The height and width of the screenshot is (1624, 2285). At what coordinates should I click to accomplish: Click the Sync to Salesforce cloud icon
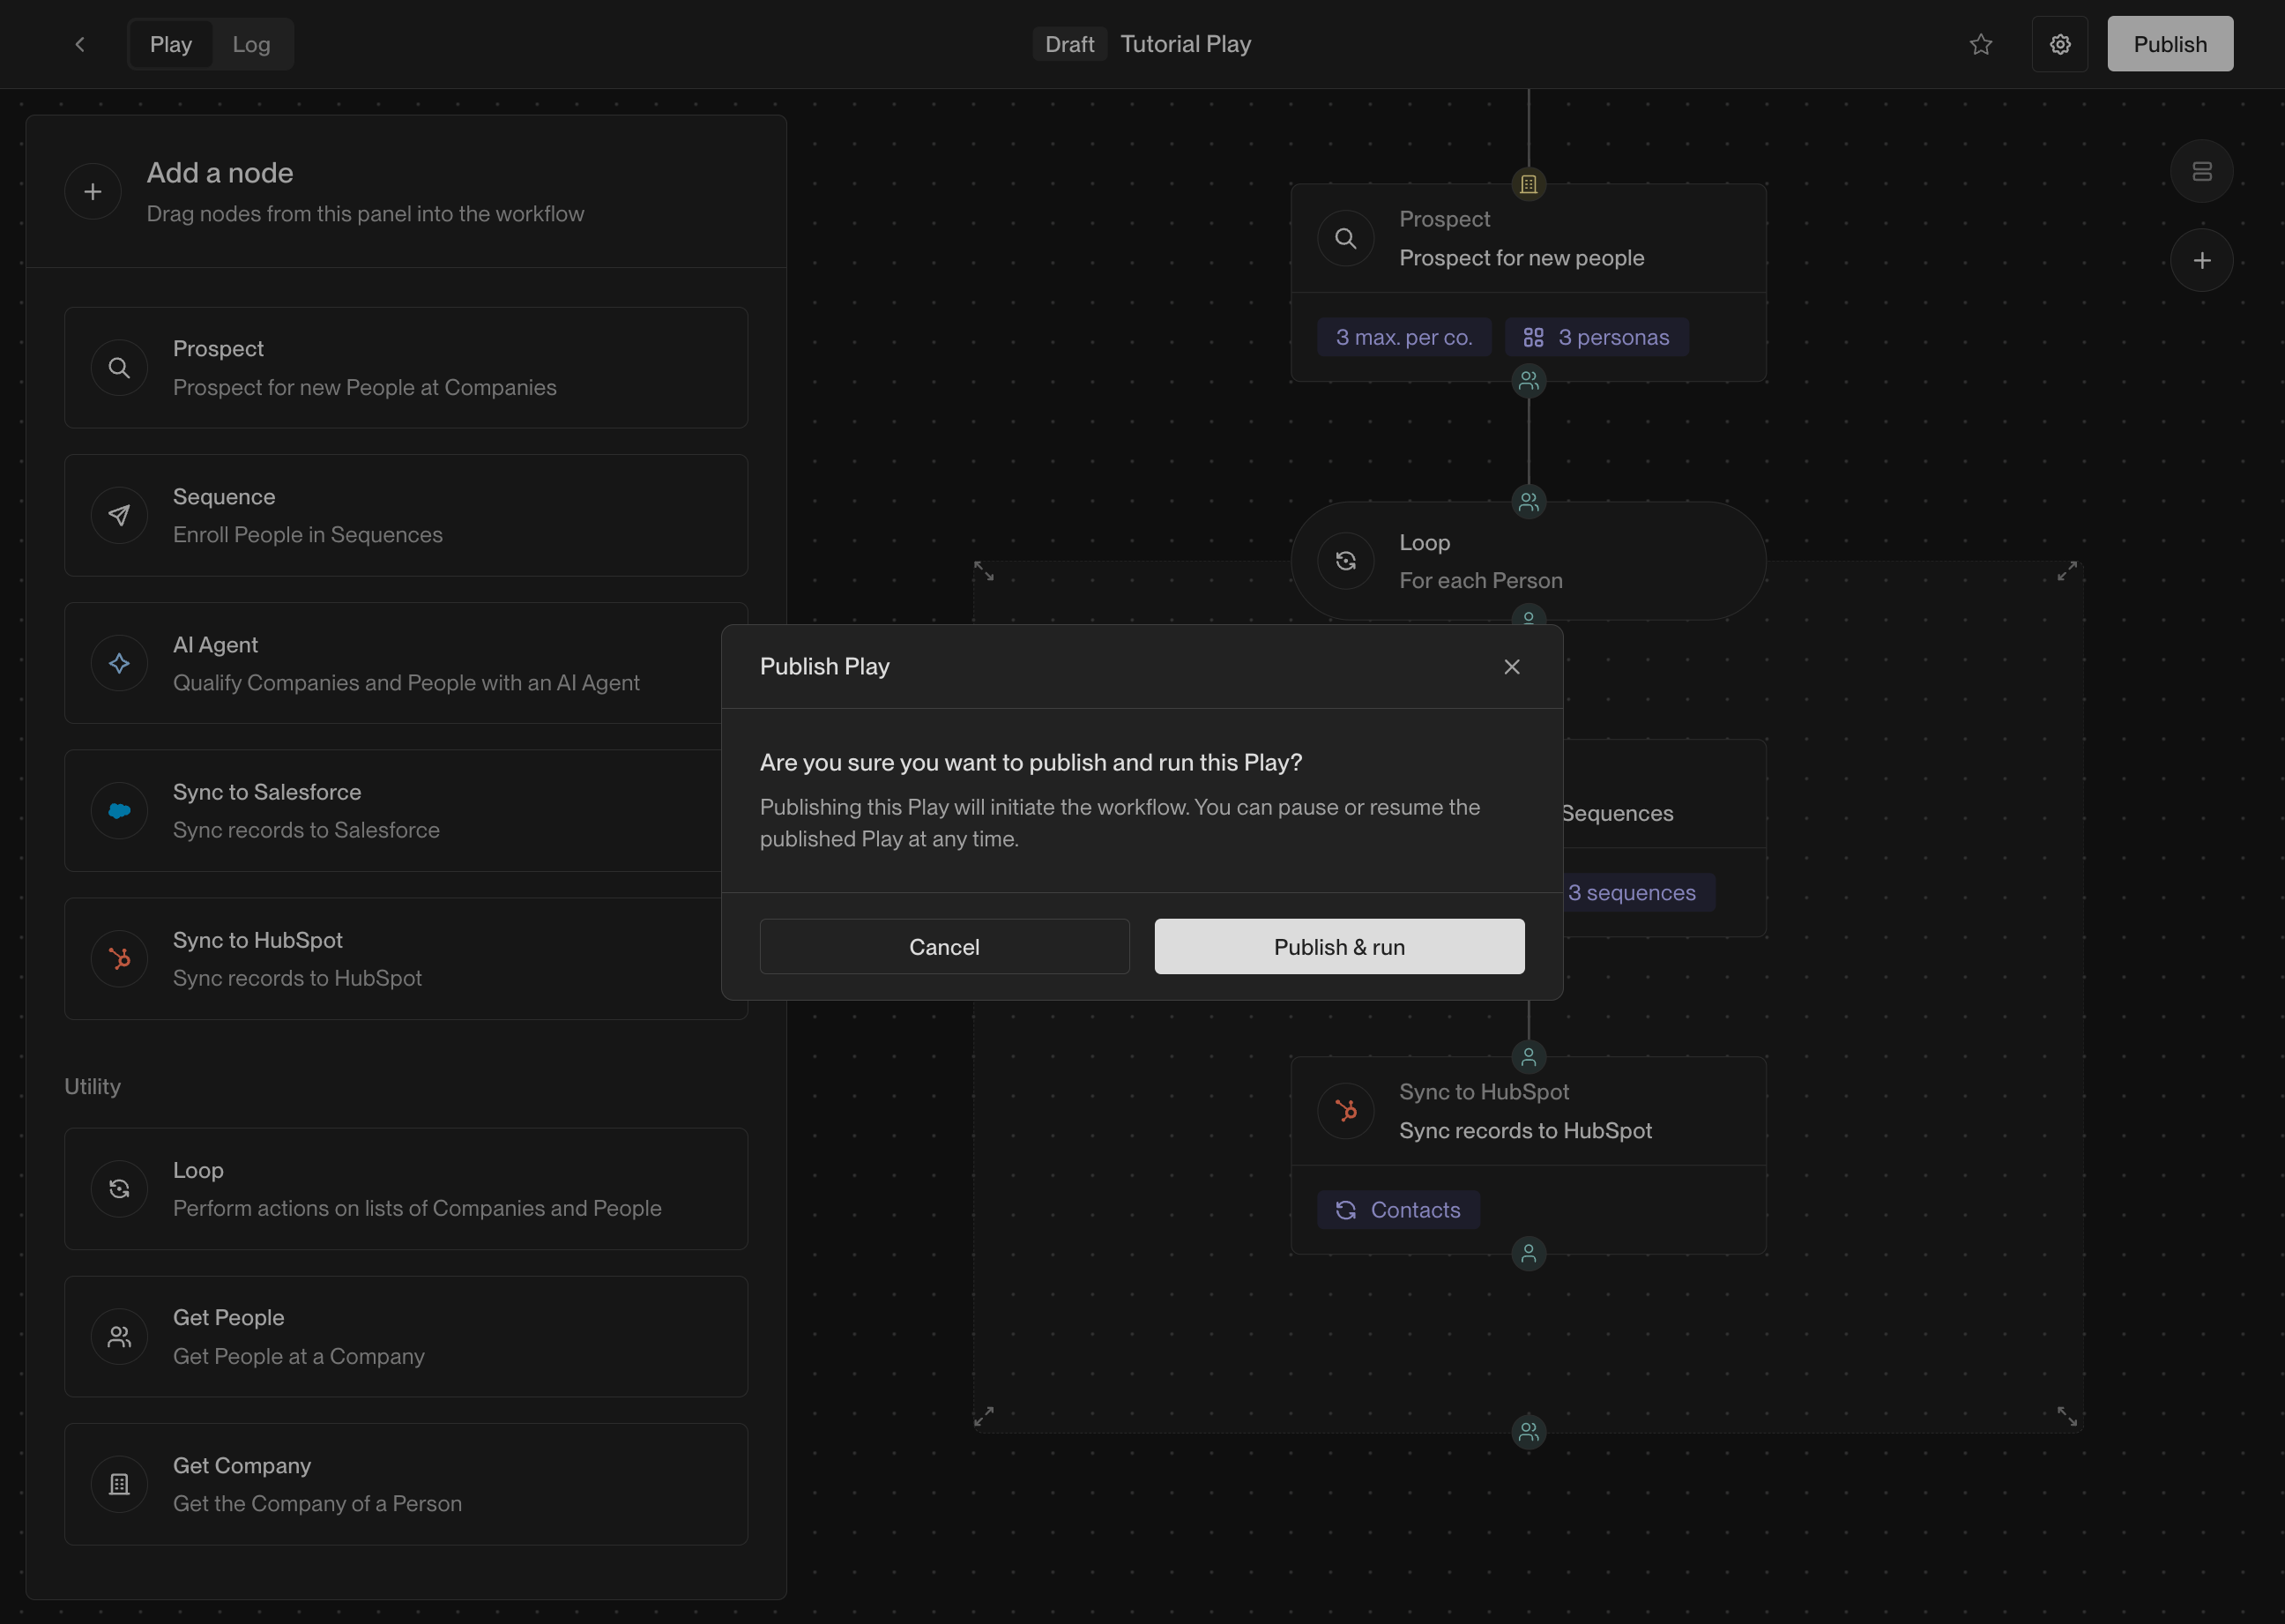click(119, 811)
